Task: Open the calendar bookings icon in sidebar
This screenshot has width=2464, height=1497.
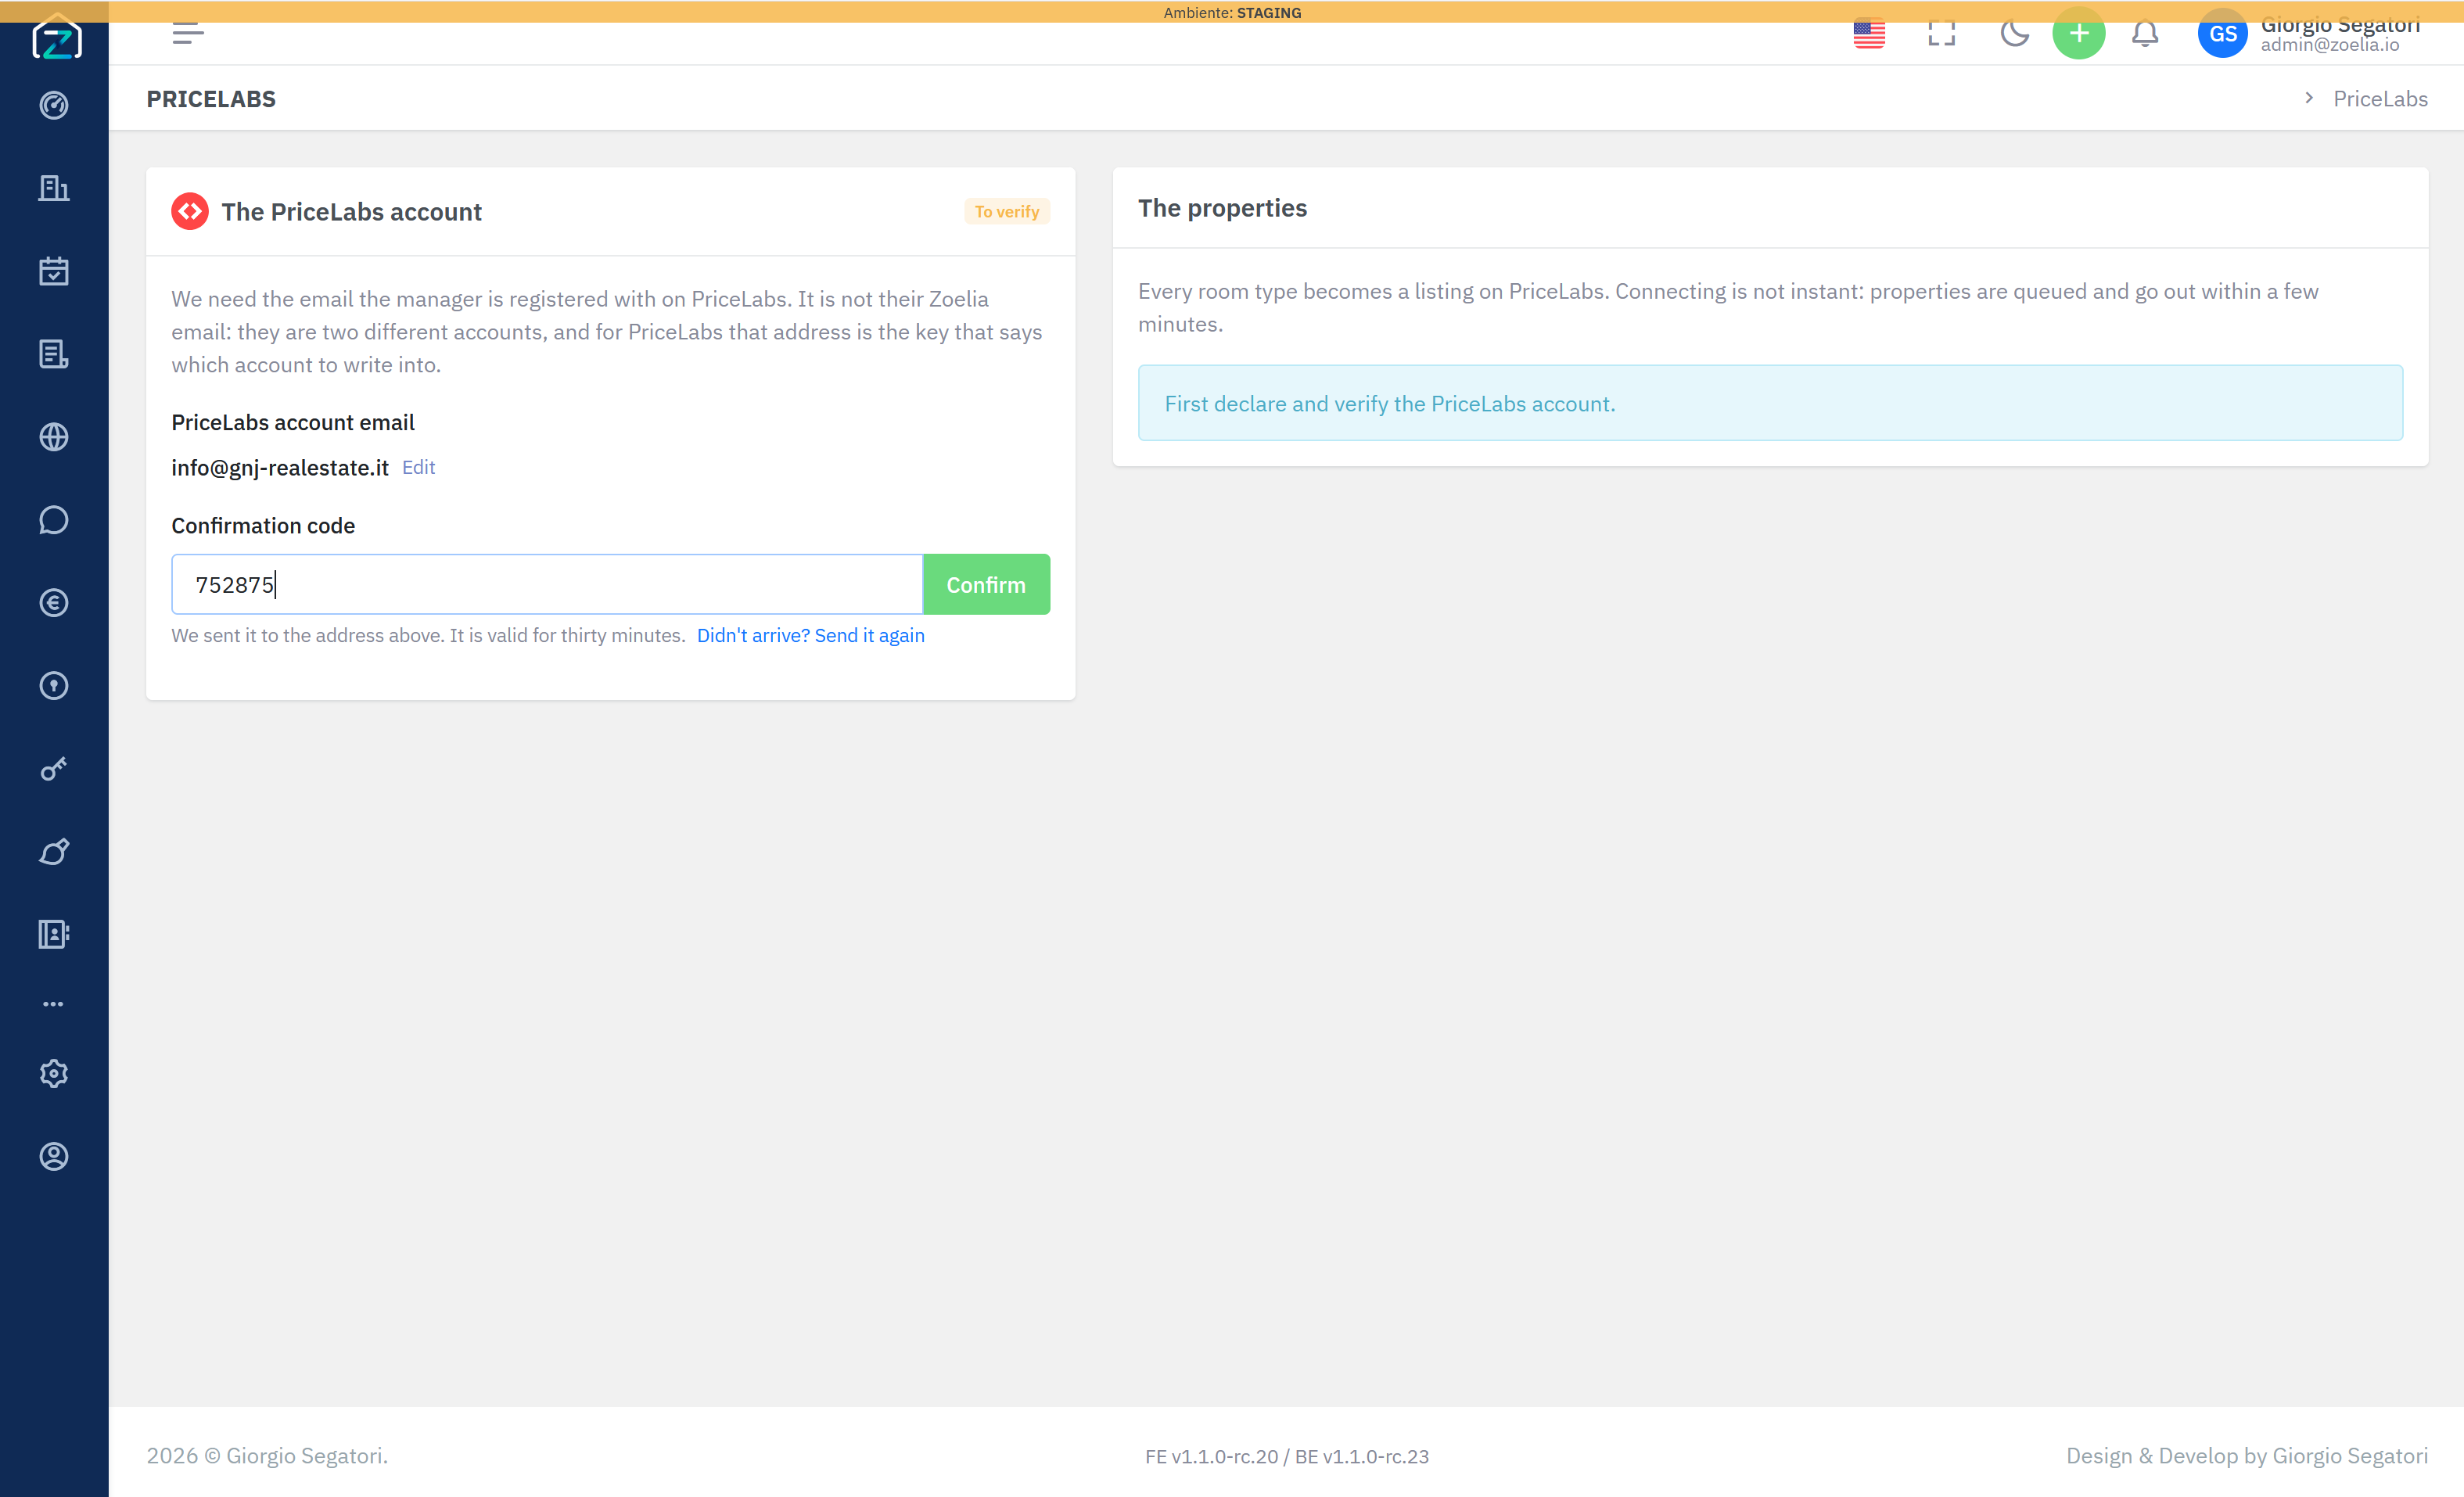Action: 54,271
